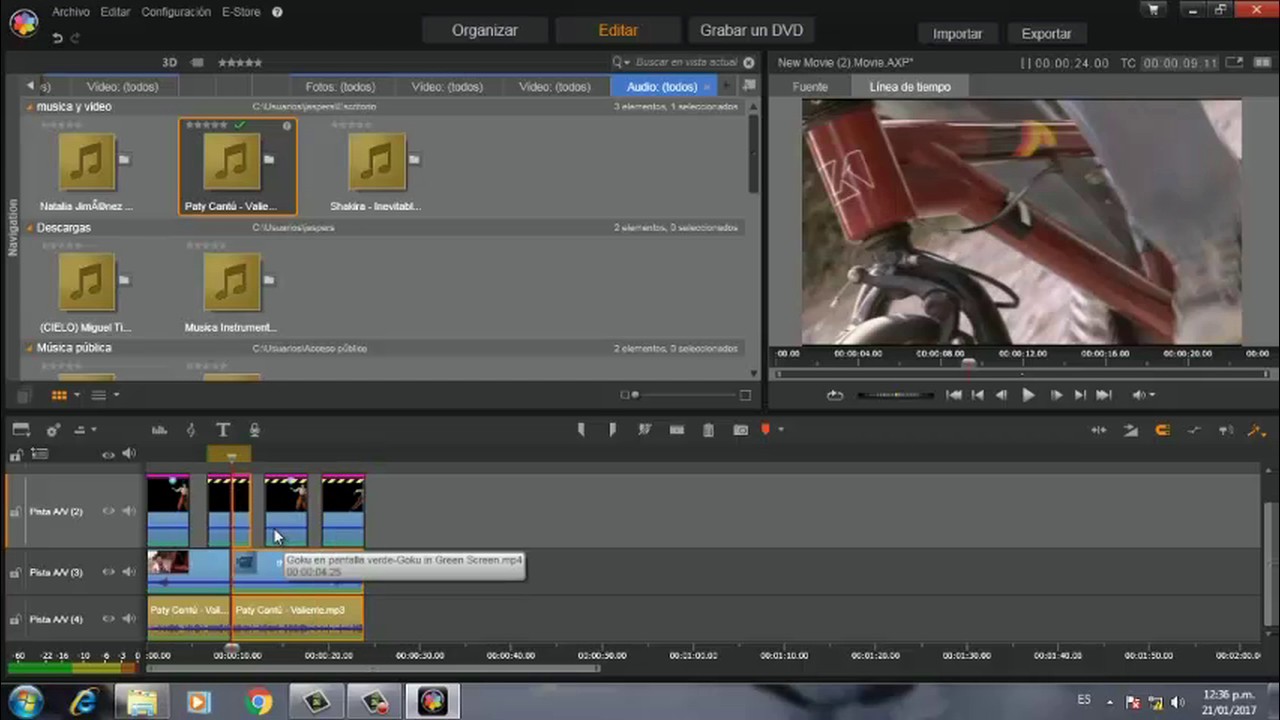The image size is (1280, 720).
Task: Open the storyboard view icon on timeline toolbar
Action: (21, 430)
